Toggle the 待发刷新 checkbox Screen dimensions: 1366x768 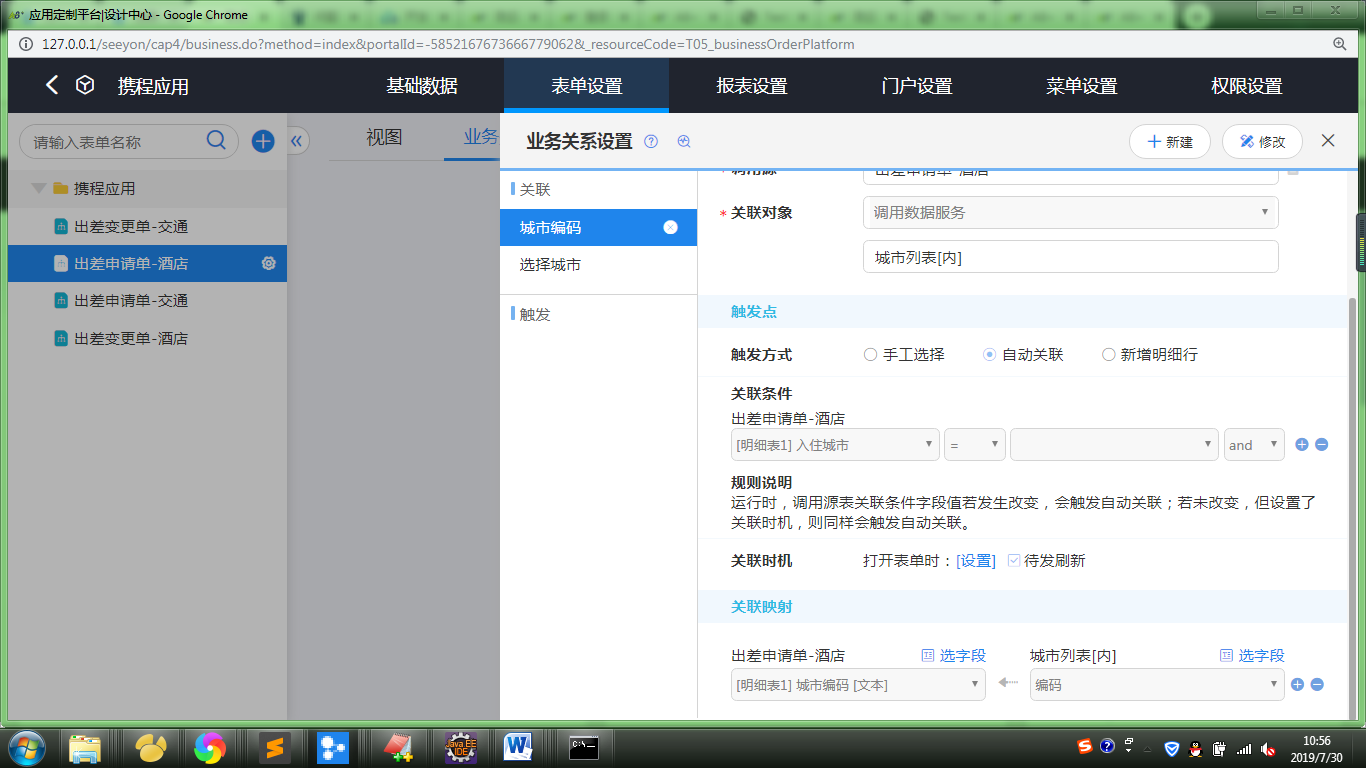click(x=1014, y=561)
